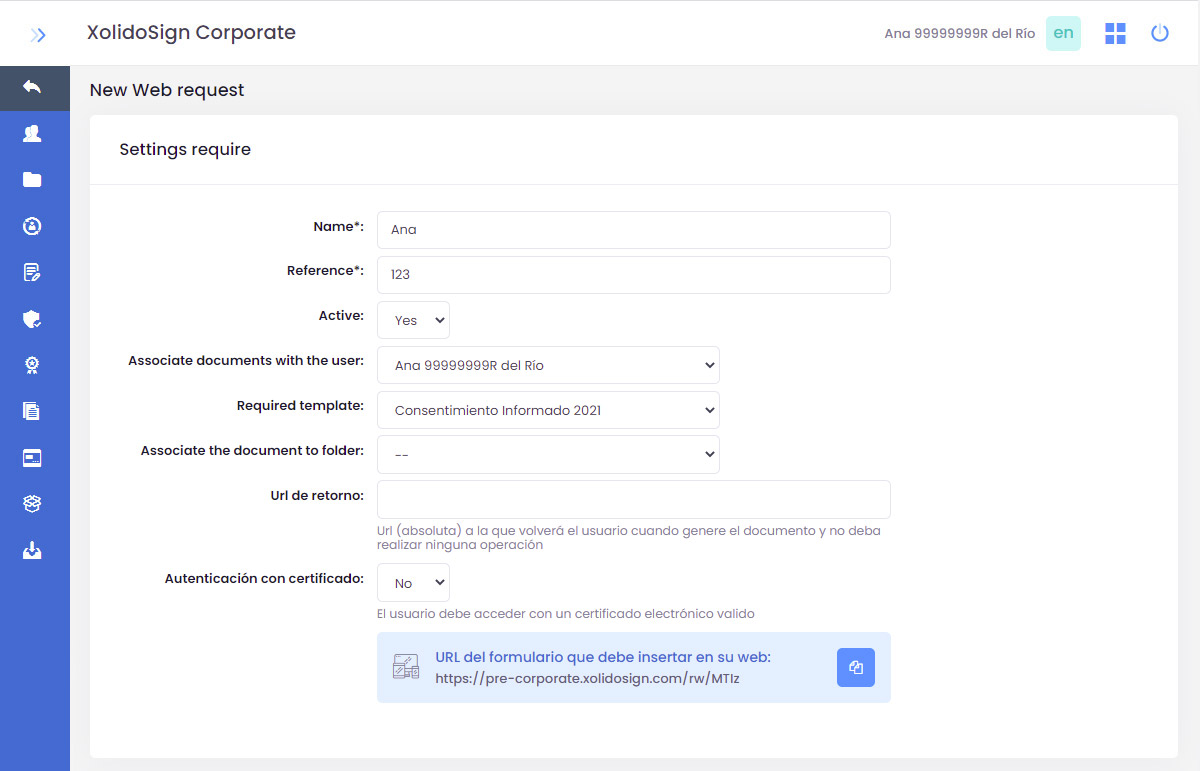
Task: Open the Active Yes dropdown
Action: point(413,320)
